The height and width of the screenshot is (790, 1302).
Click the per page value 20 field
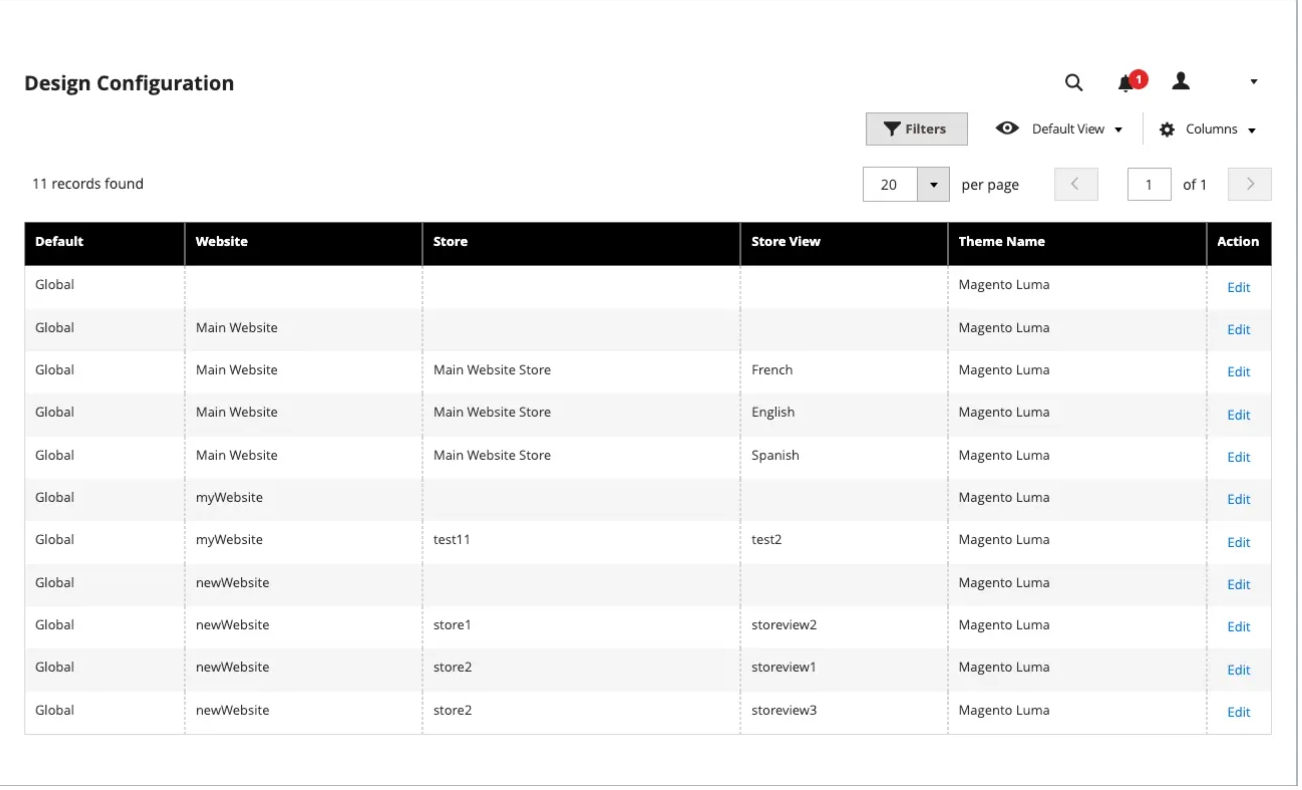(x=890, y=185)
